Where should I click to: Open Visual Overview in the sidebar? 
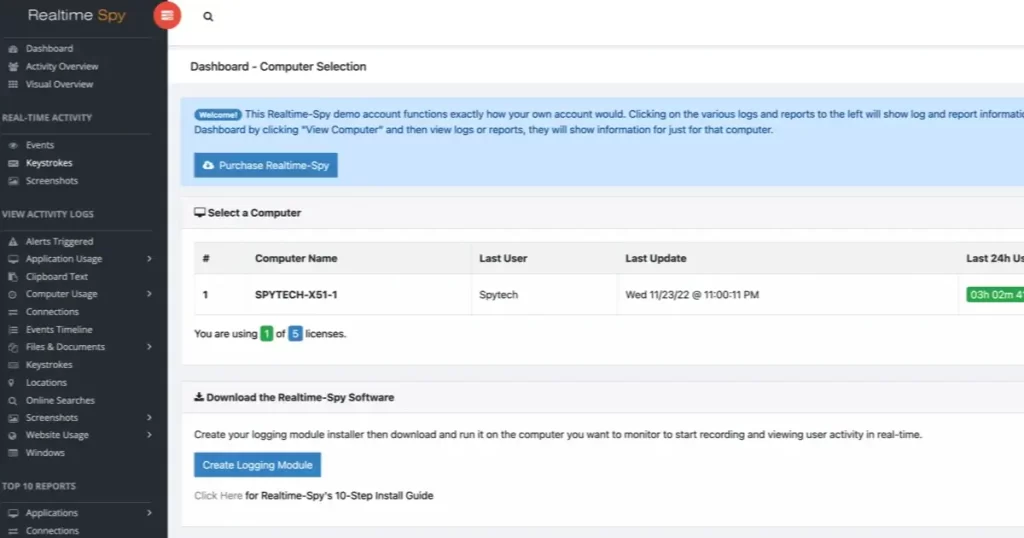pyautogui.click(x=59, y=84)
